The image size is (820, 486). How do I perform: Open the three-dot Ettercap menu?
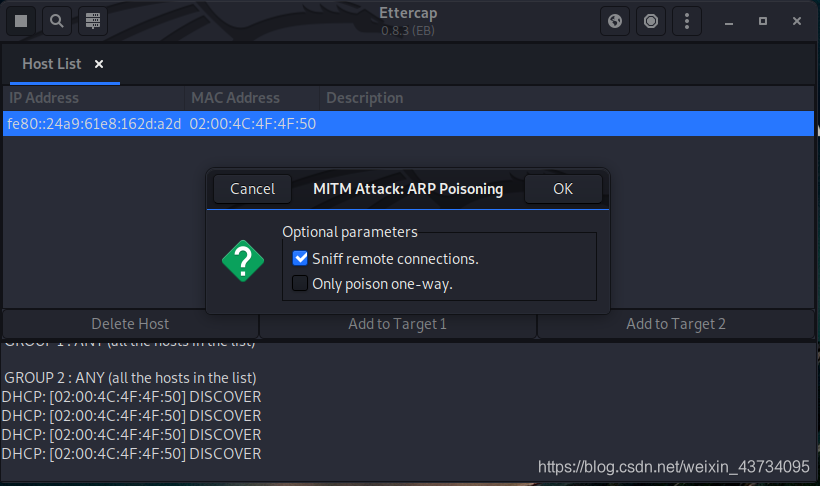[x=686, y=20]
